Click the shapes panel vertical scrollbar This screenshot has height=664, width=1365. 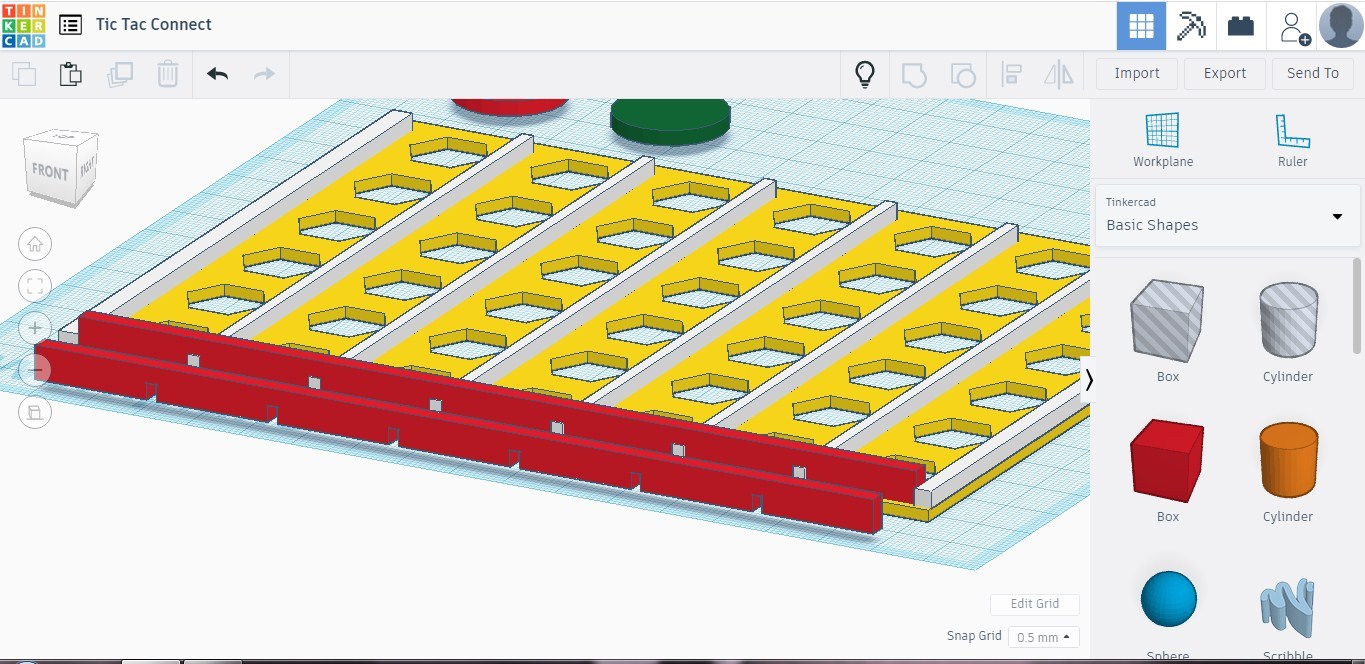1358,305
